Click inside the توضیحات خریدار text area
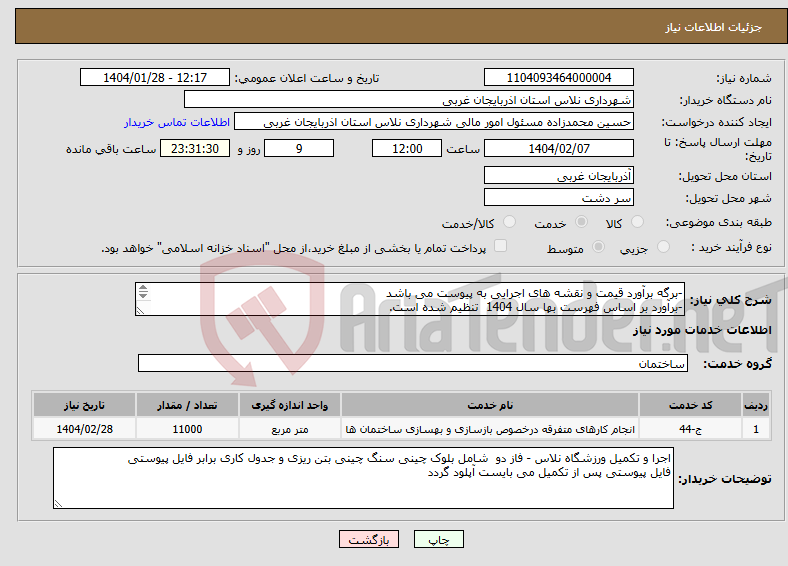Image resolution: width=788 pixels, height=566 pixels. 363,478
